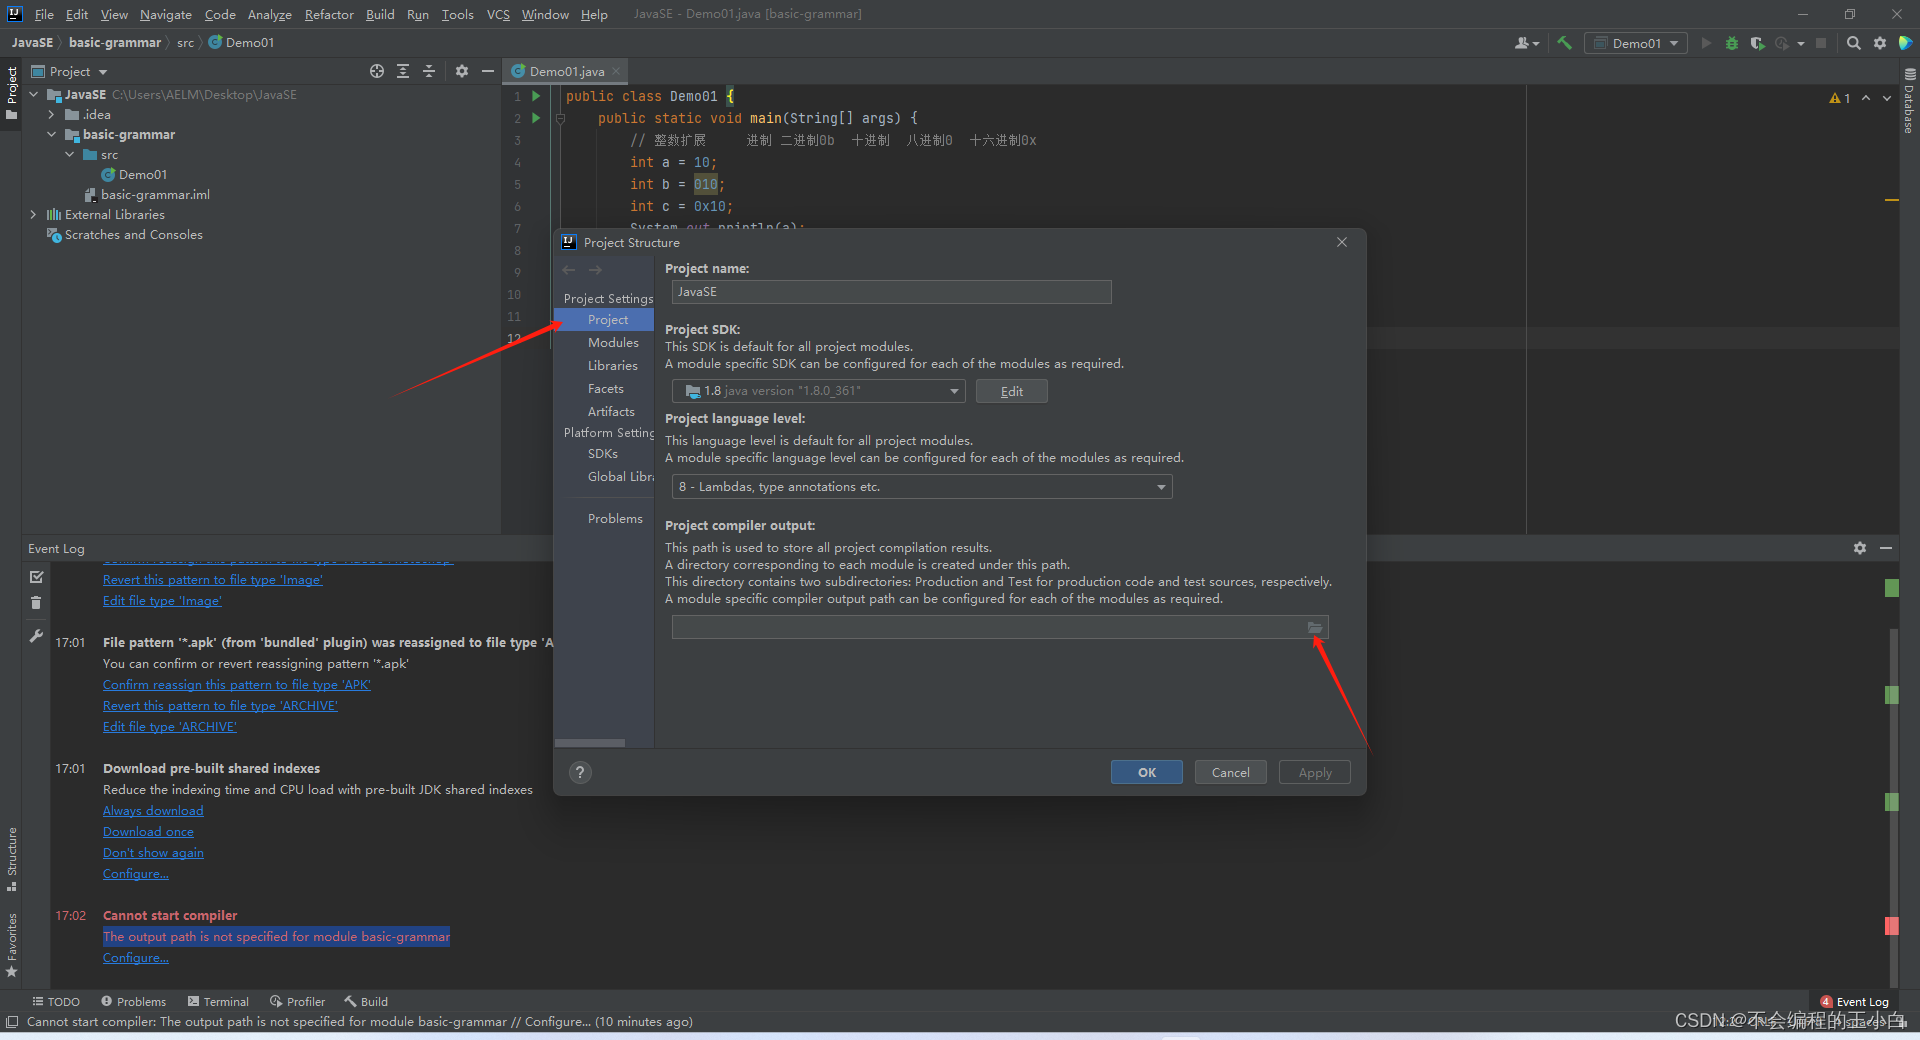Image resolution: width=1920 pixels, height=1040 pixels.
Task: Click Collapse All in Project panel
Action: click(429, 71)
